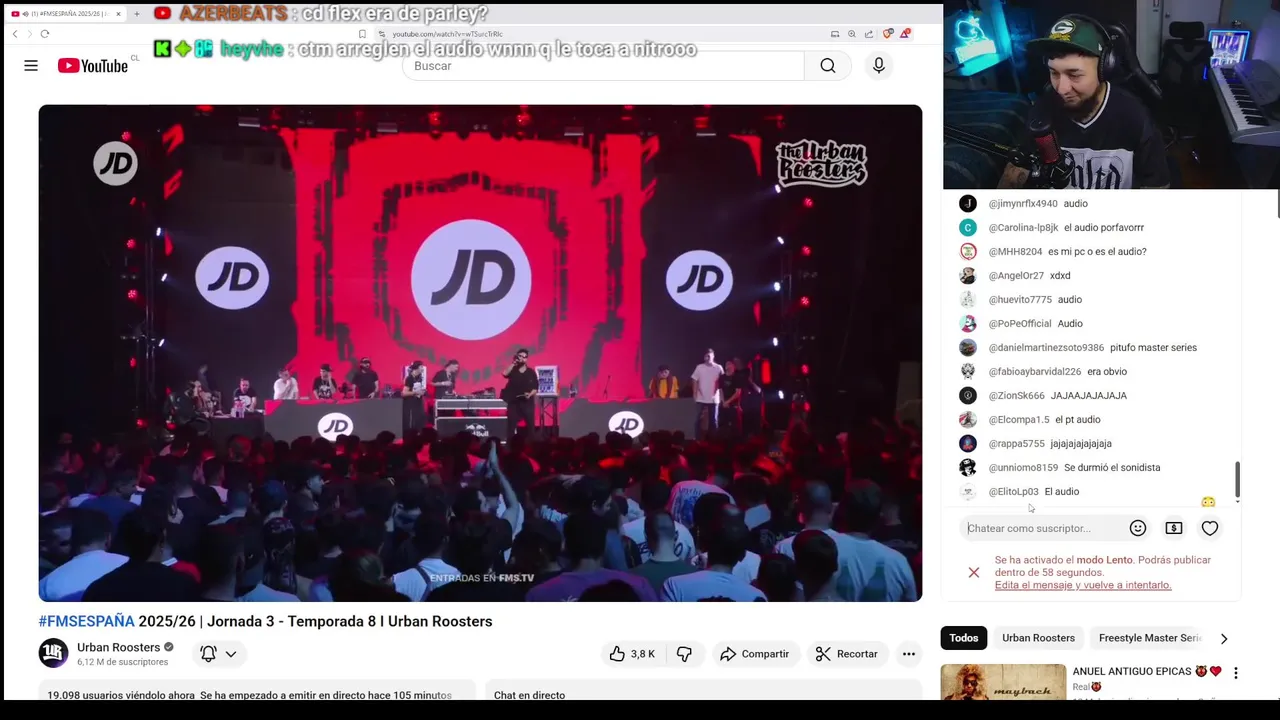Click into the Buscar search field
The image size is (1280, 720).
pyautogui.click(x=603, y=66)
